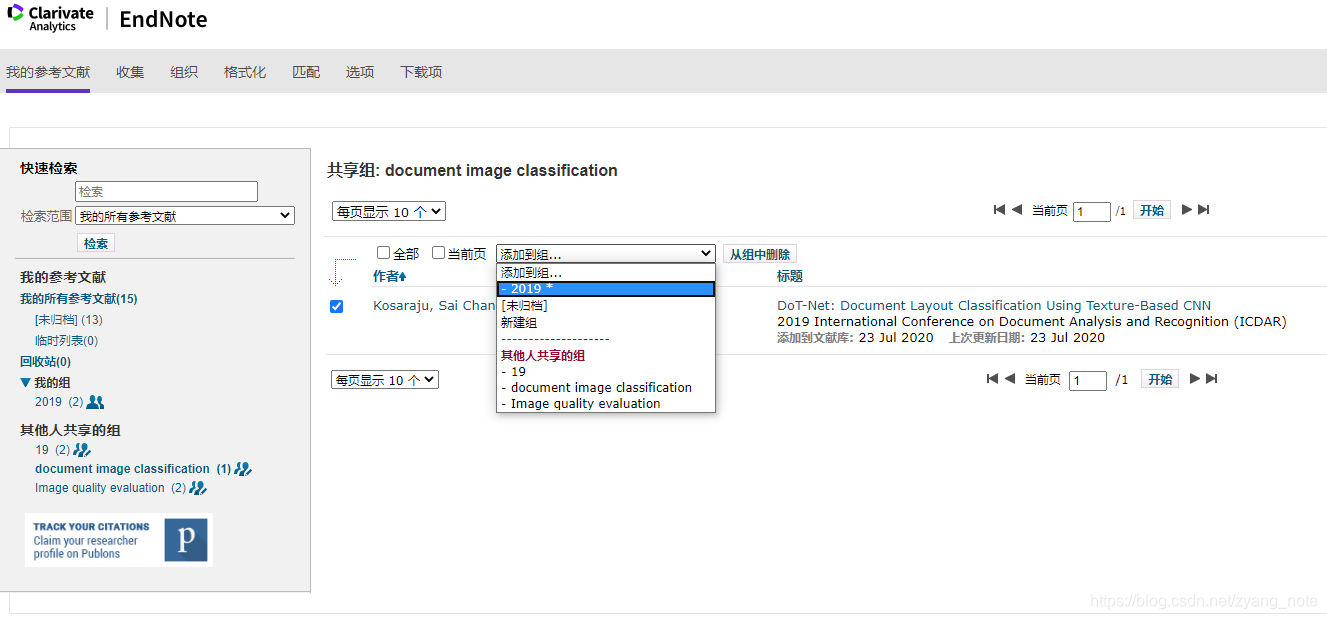Click the next page arrow in bottom pagination
Screen dimensions: 1327x619
(1194, 379)
